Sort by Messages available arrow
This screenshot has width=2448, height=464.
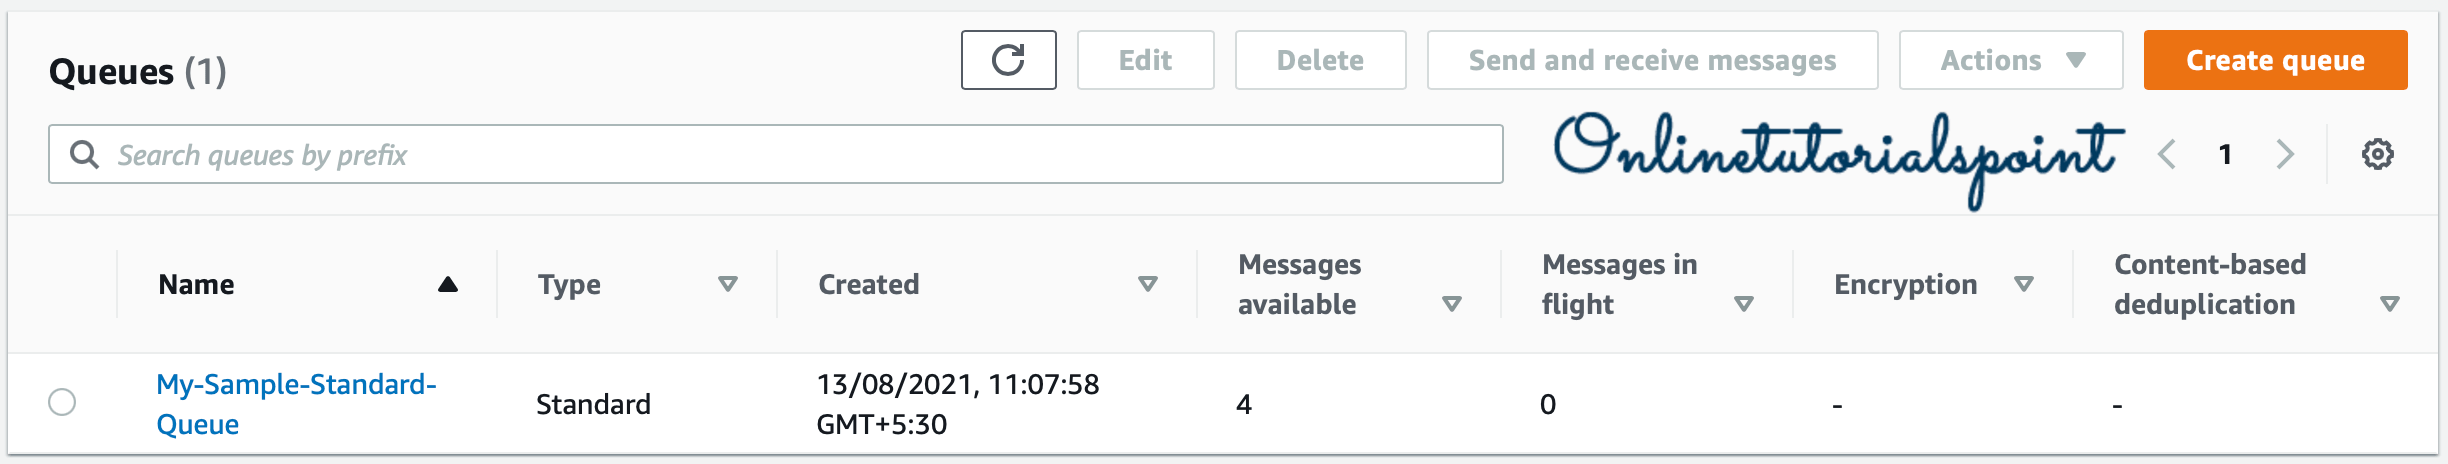(1452, 304)
